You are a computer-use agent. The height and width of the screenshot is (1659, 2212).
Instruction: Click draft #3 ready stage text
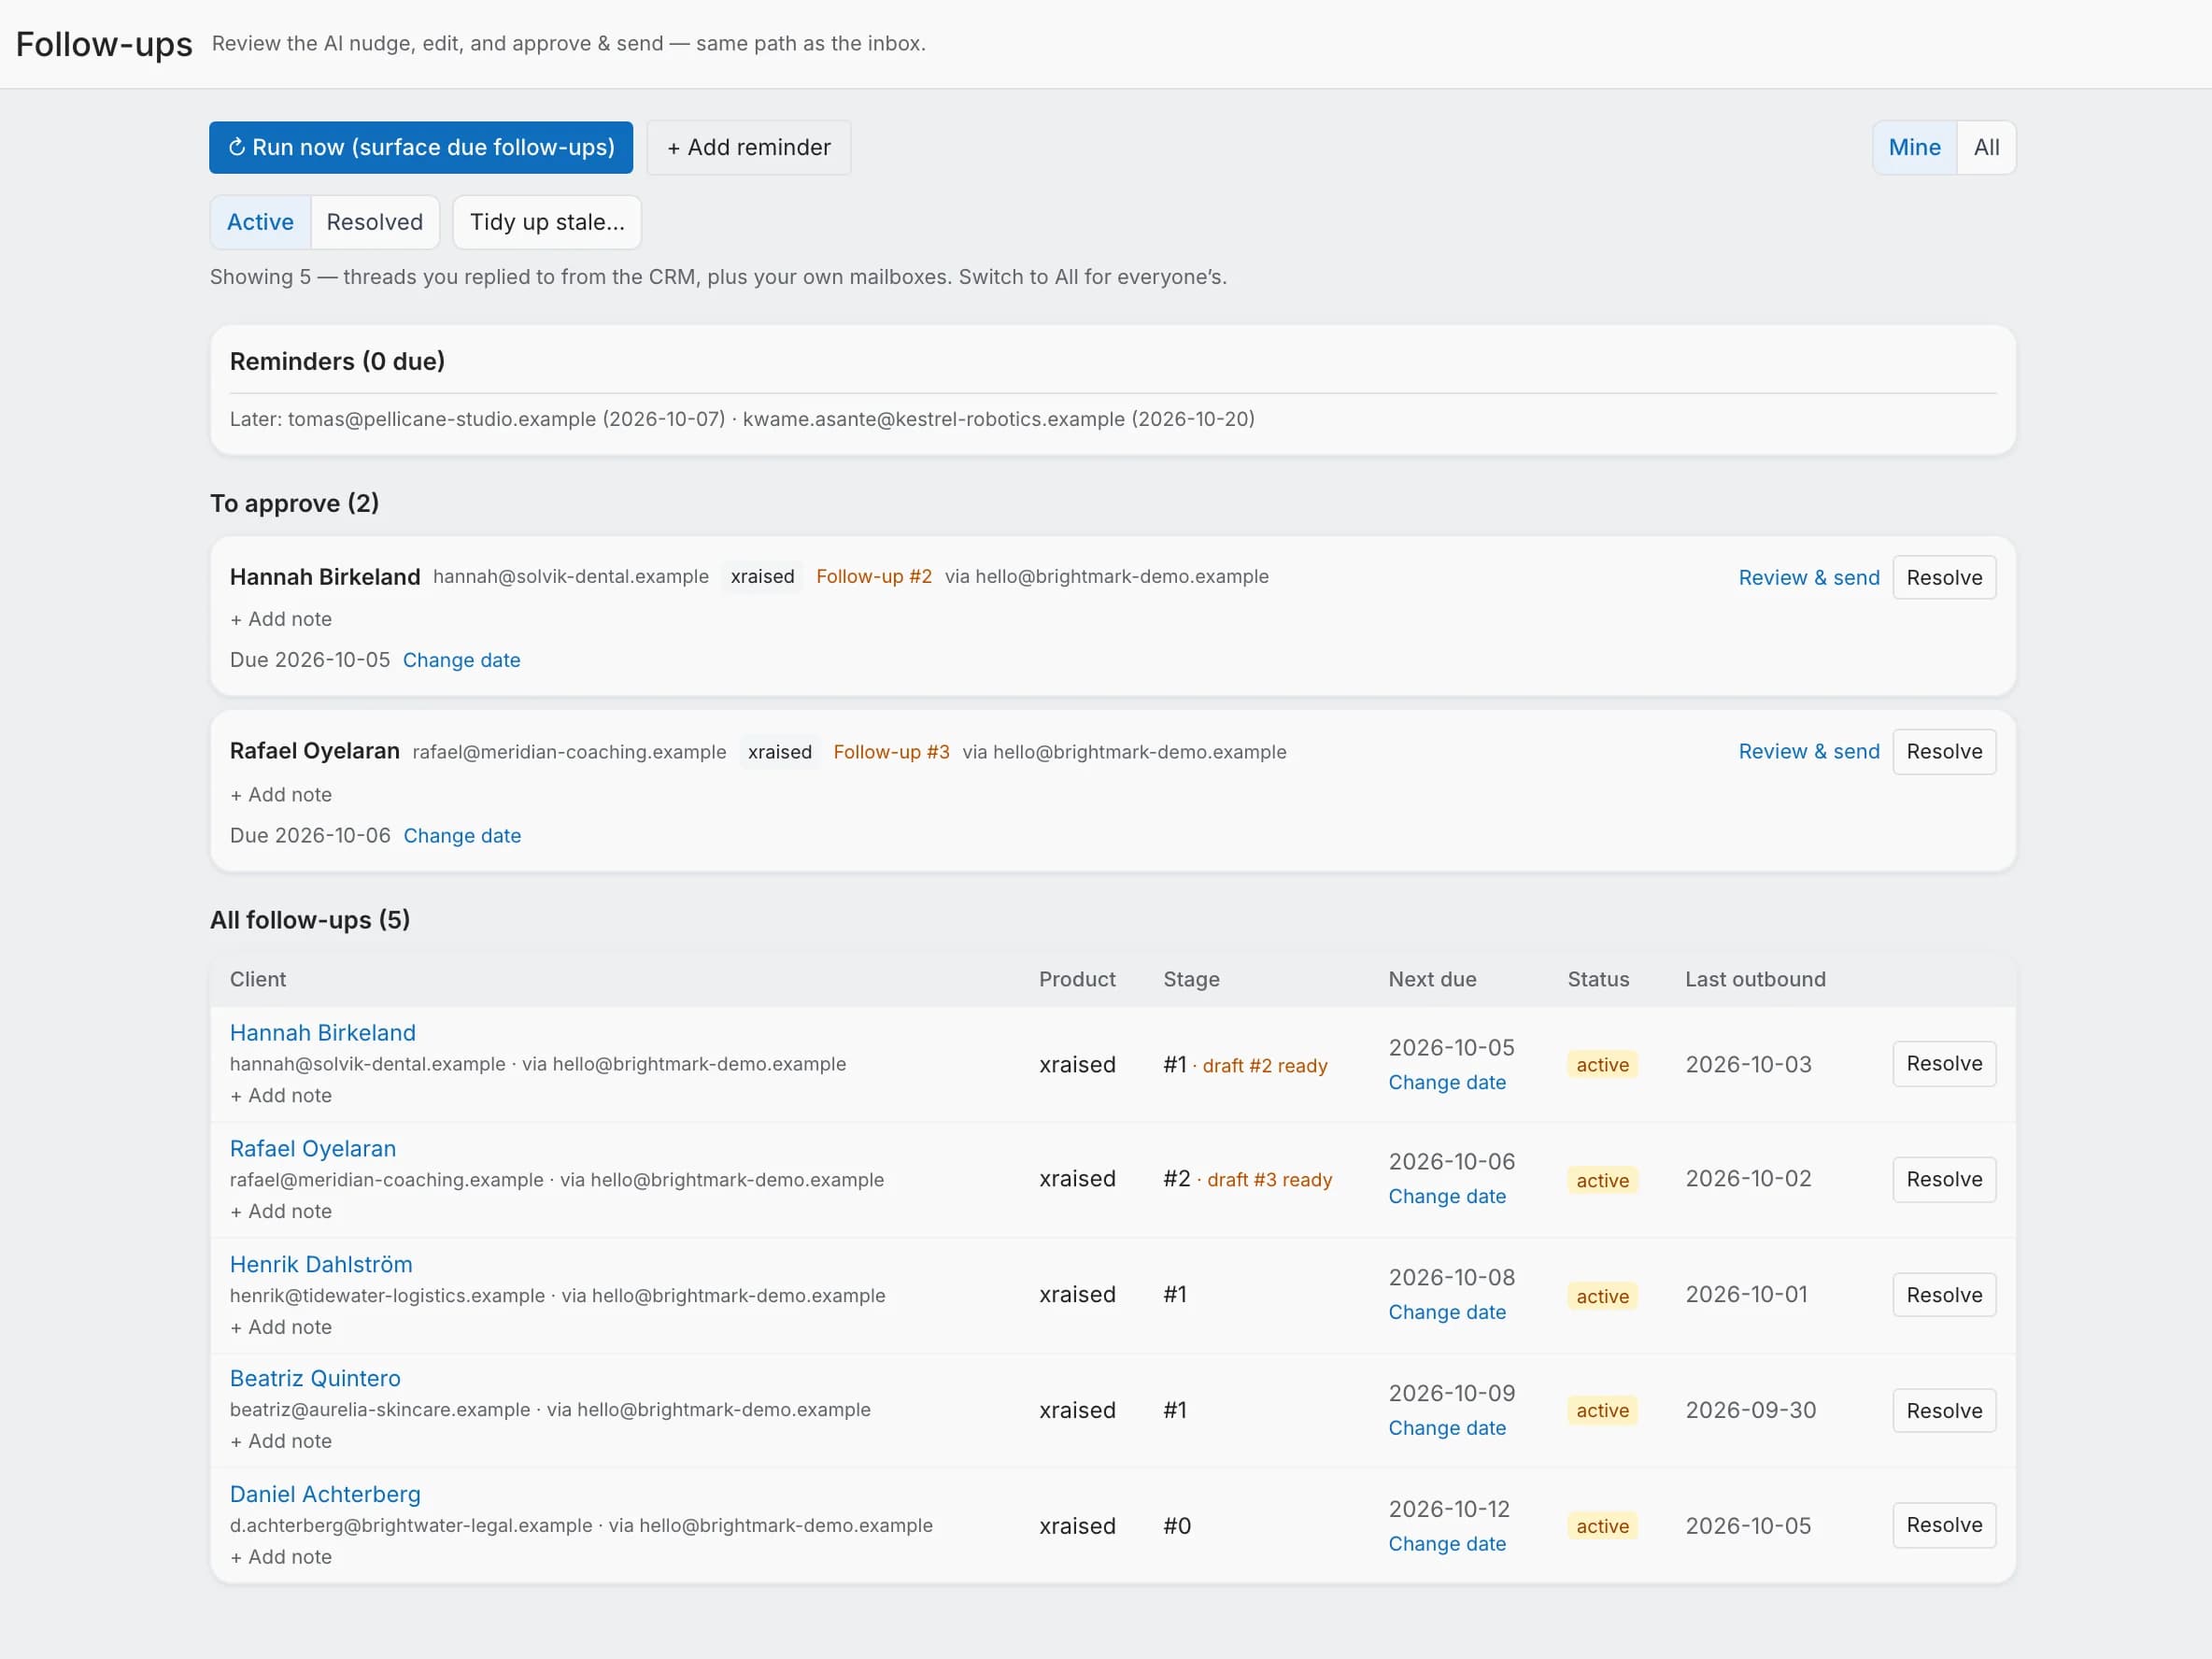pos(1270,1179)
